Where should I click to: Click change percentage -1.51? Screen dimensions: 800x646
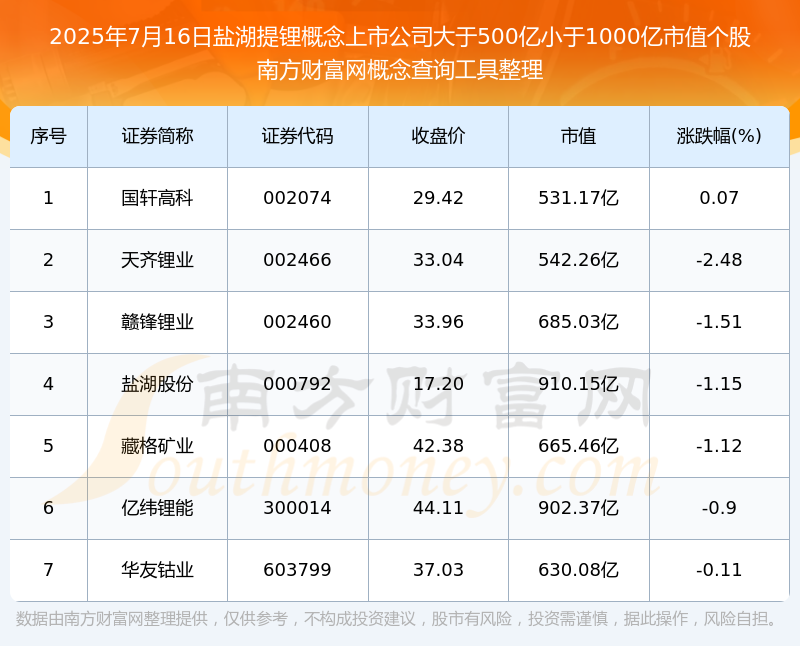(x=719, y=322)
